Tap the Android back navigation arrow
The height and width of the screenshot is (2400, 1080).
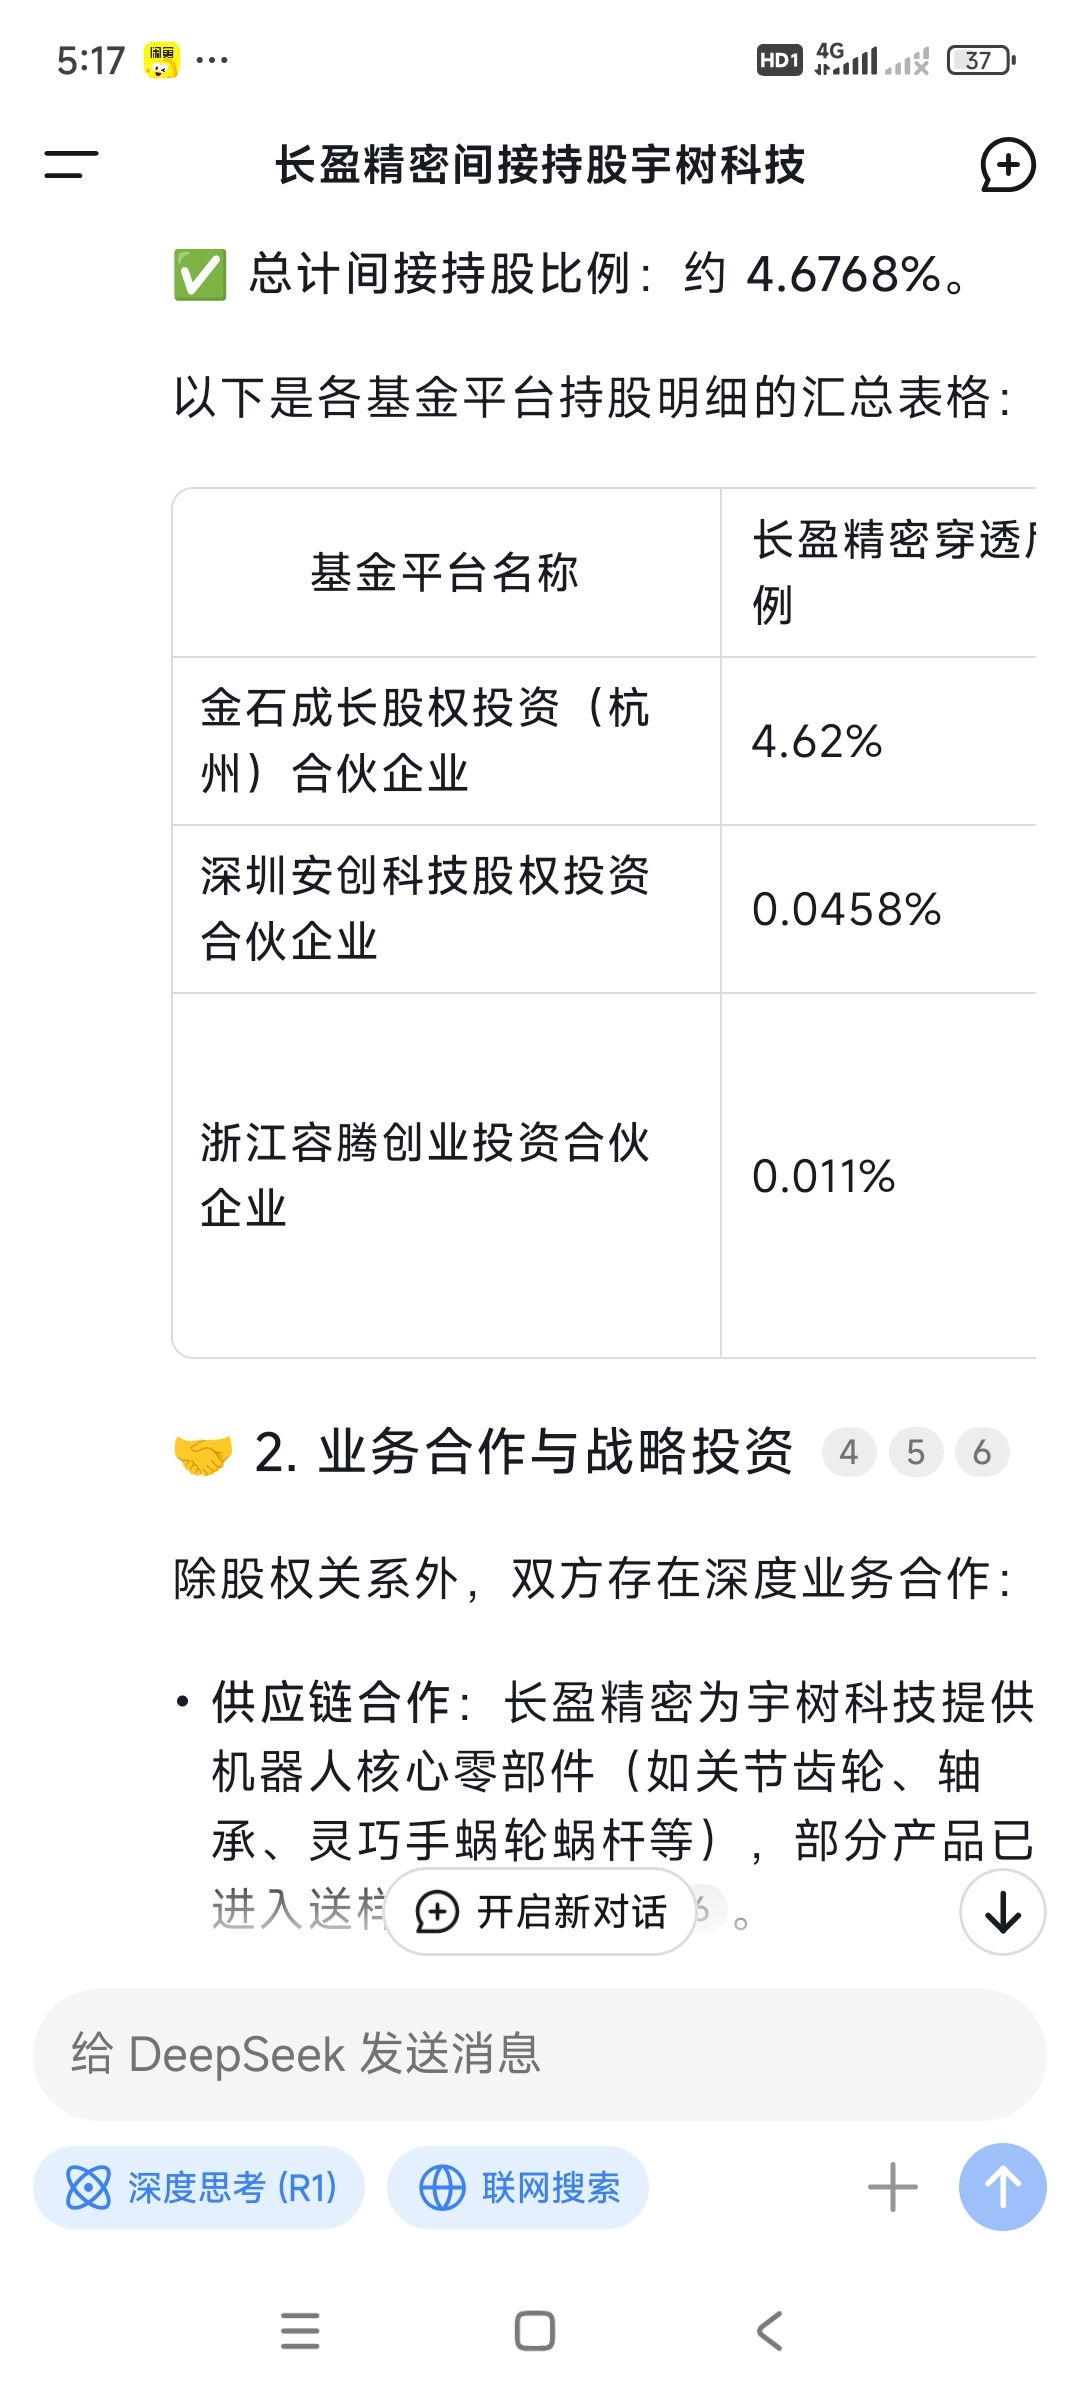(x=769, y=2331)
